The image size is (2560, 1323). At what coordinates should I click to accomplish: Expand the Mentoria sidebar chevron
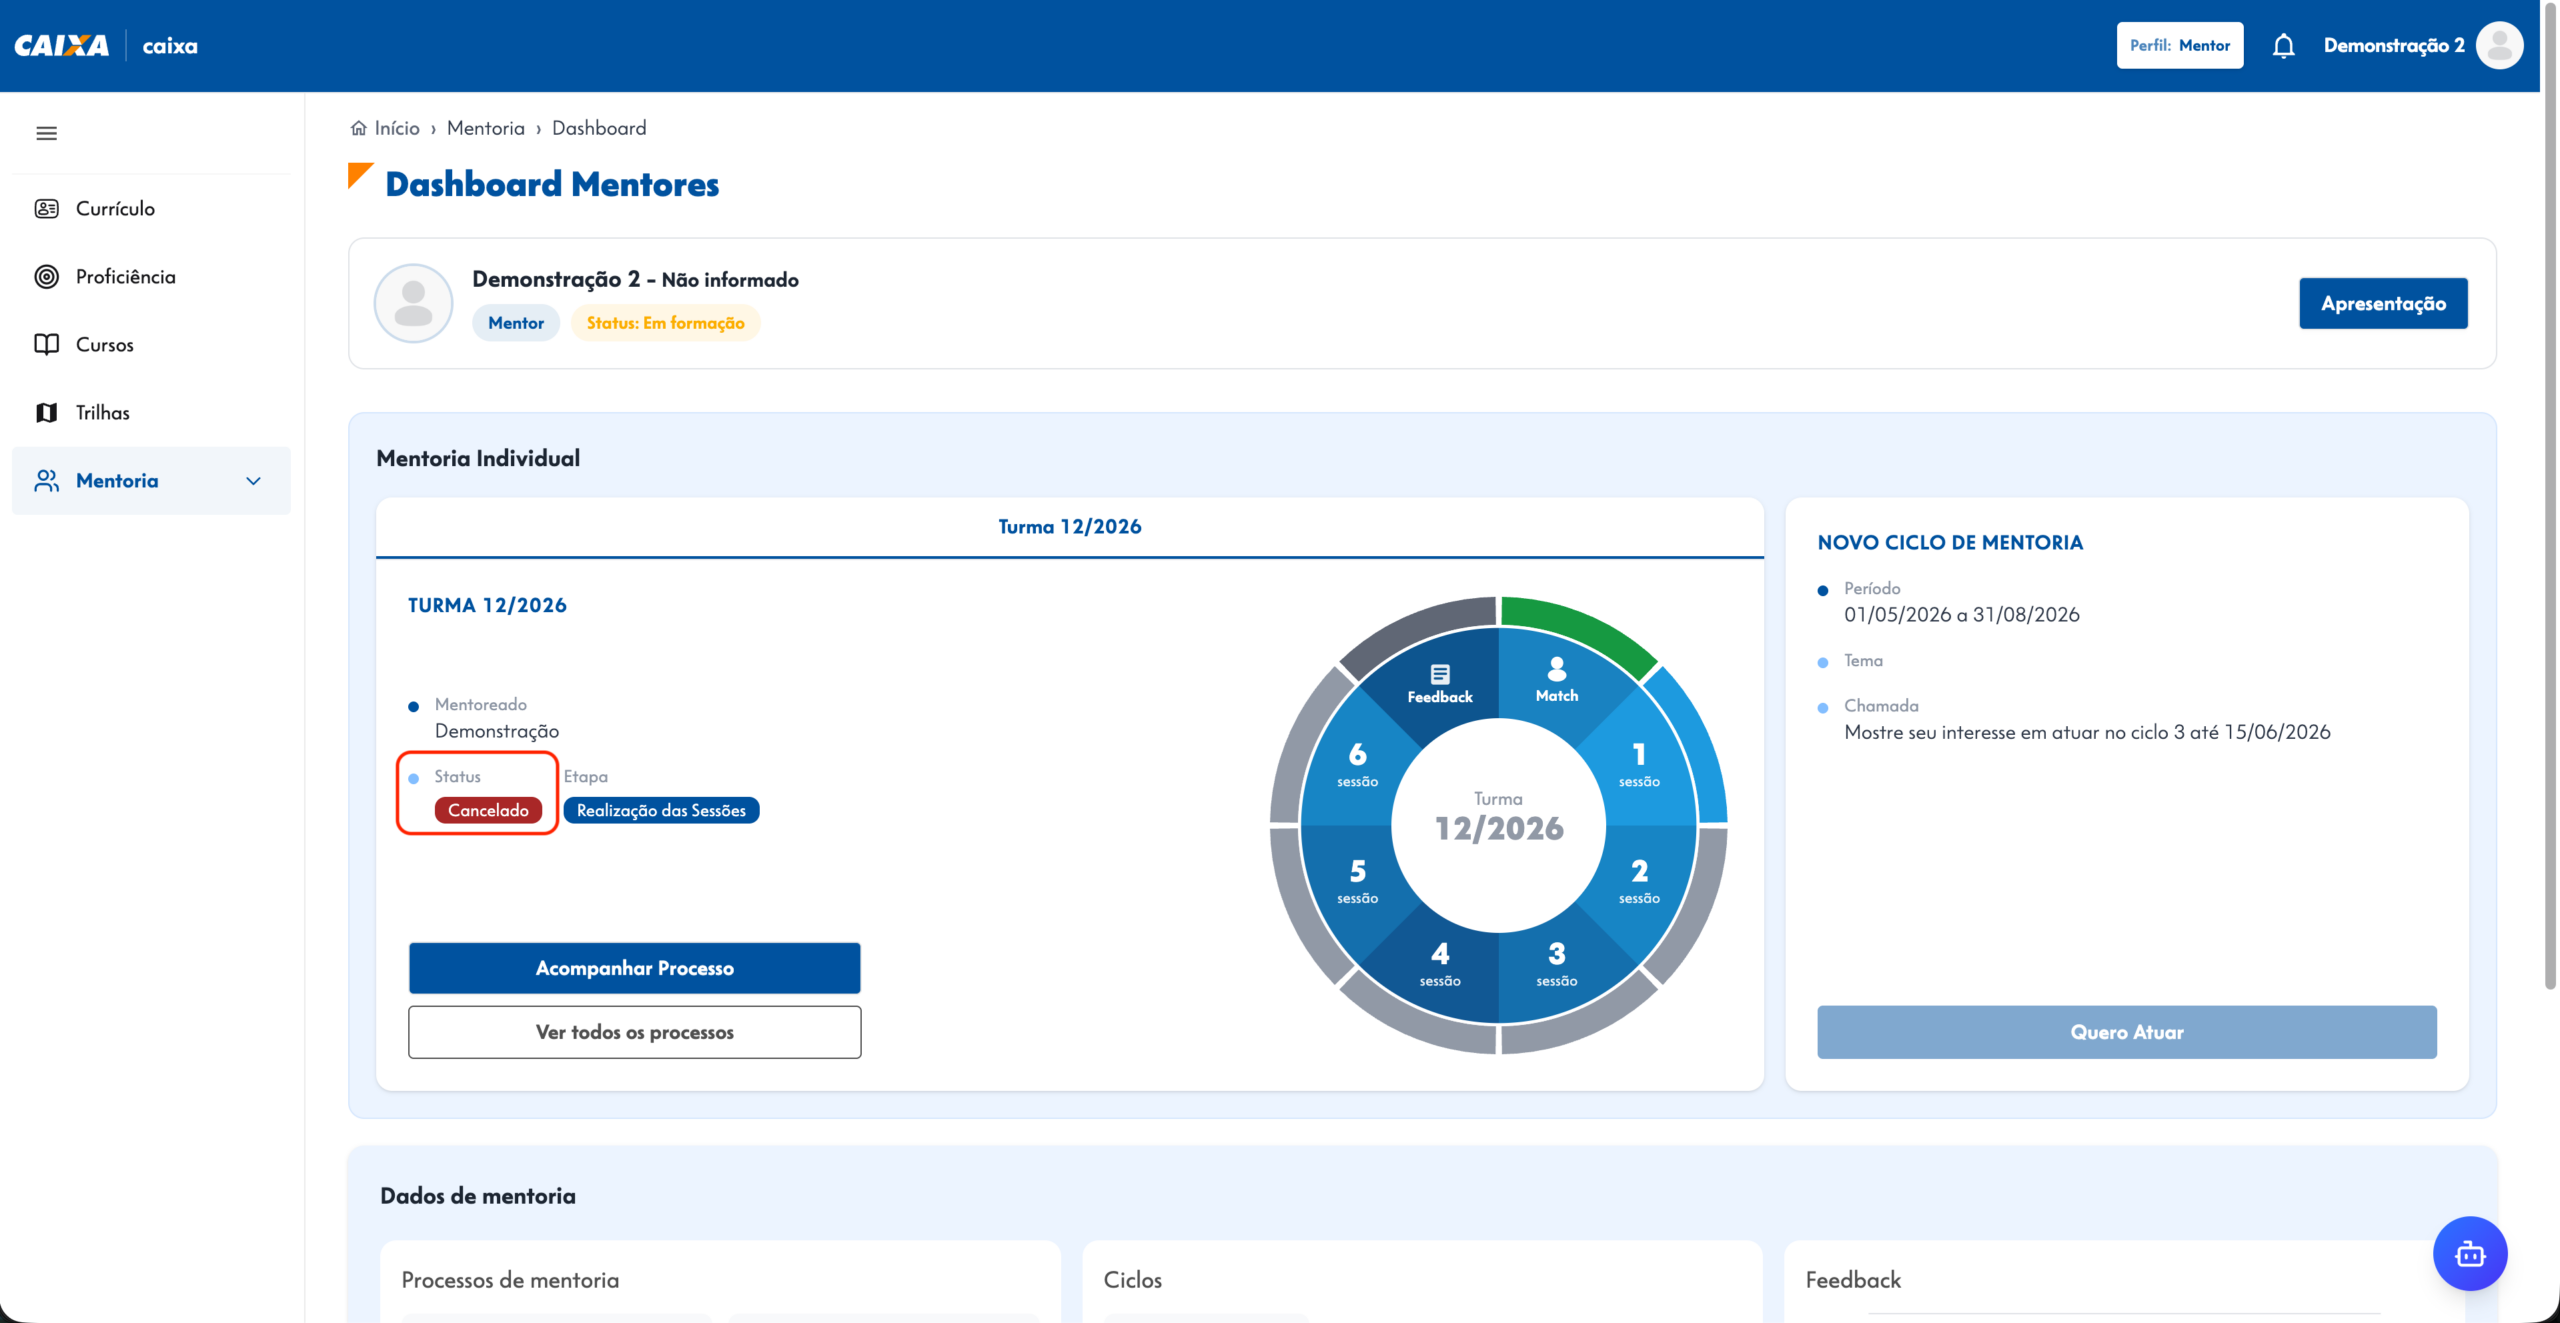pos(253,481)
